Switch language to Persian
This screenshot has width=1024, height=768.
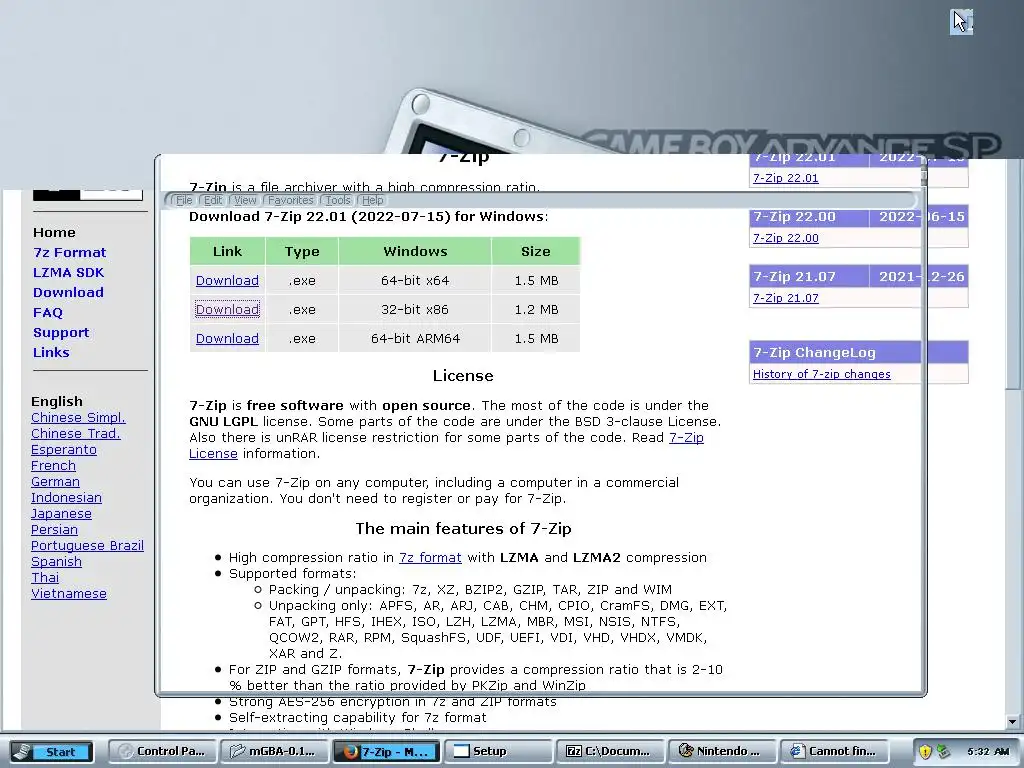[54, 530]
